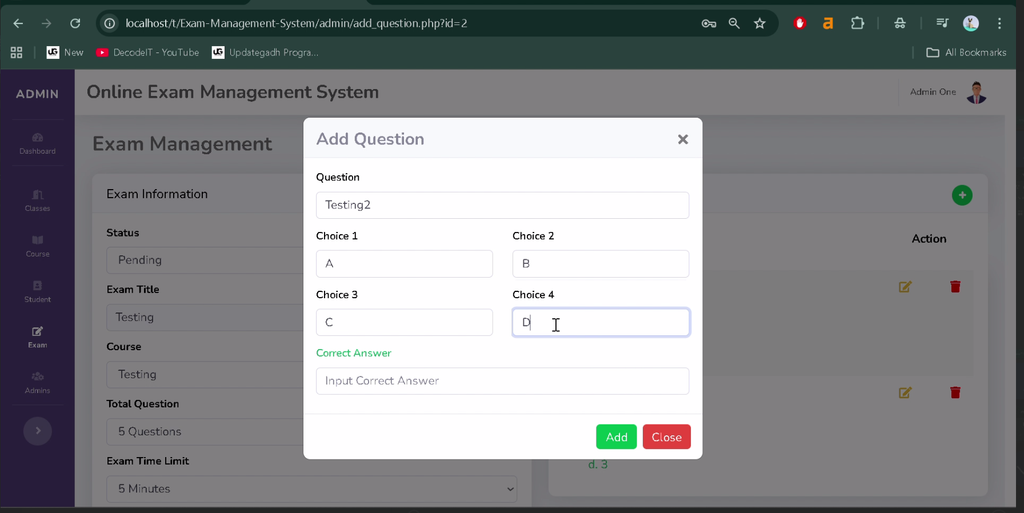Image resolution: width=1024 pixels, height=513 pixels.
Task: Edit the second question with pencil icon
Action: [904, 392]
